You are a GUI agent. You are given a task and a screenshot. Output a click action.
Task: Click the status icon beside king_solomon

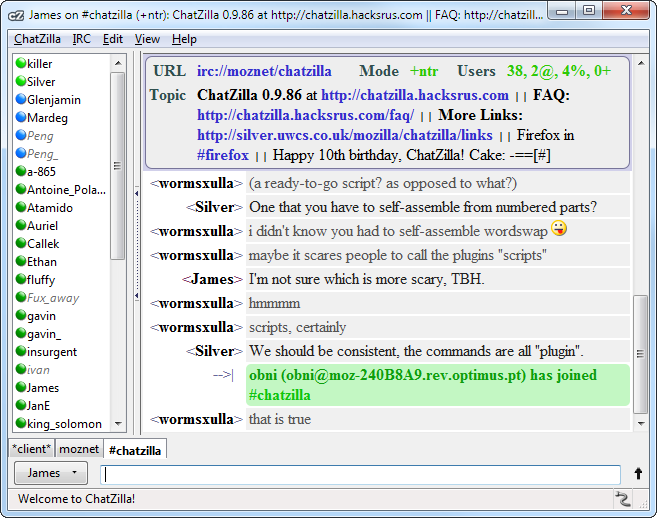coord(20,424)
